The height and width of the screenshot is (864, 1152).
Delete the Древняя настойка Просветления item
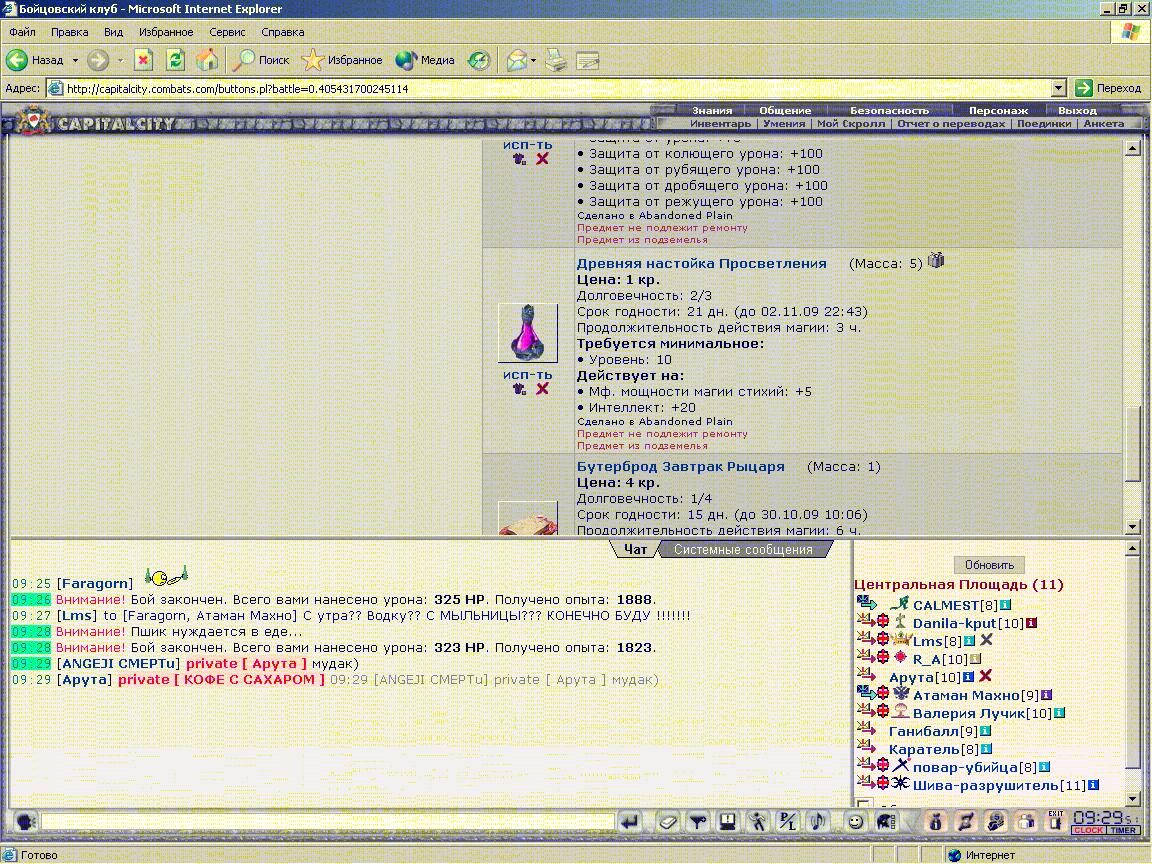point(542,389)
